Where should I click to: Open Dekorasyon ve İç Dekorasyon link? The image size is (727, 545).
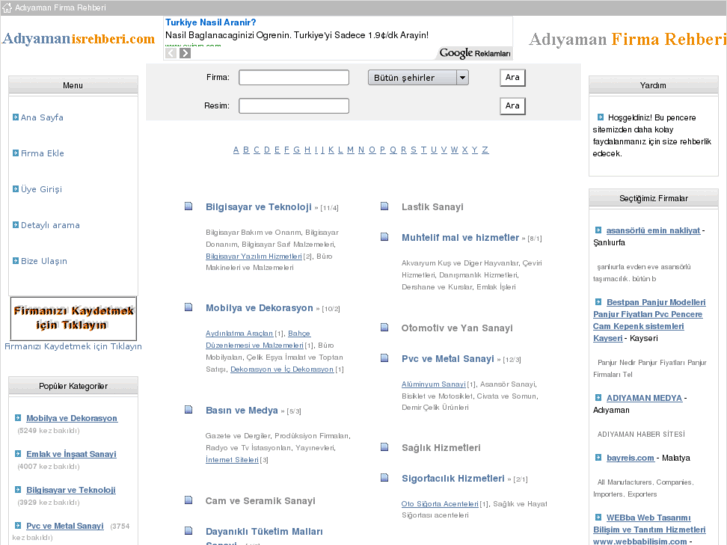282,369
